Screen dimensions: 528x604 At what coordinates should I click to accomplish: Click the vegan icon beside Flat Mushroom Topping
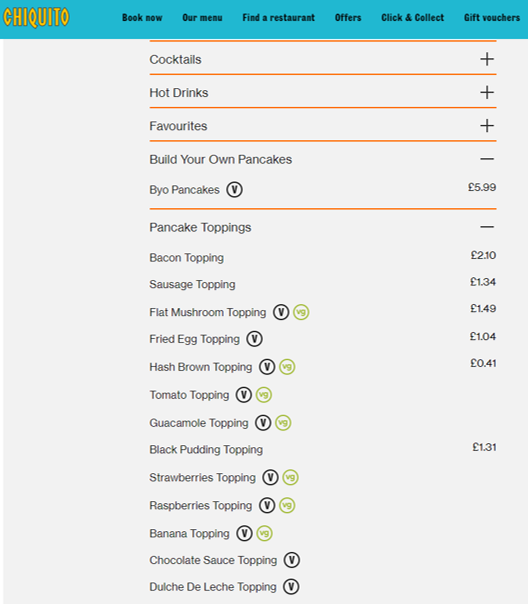pos(301,312)
